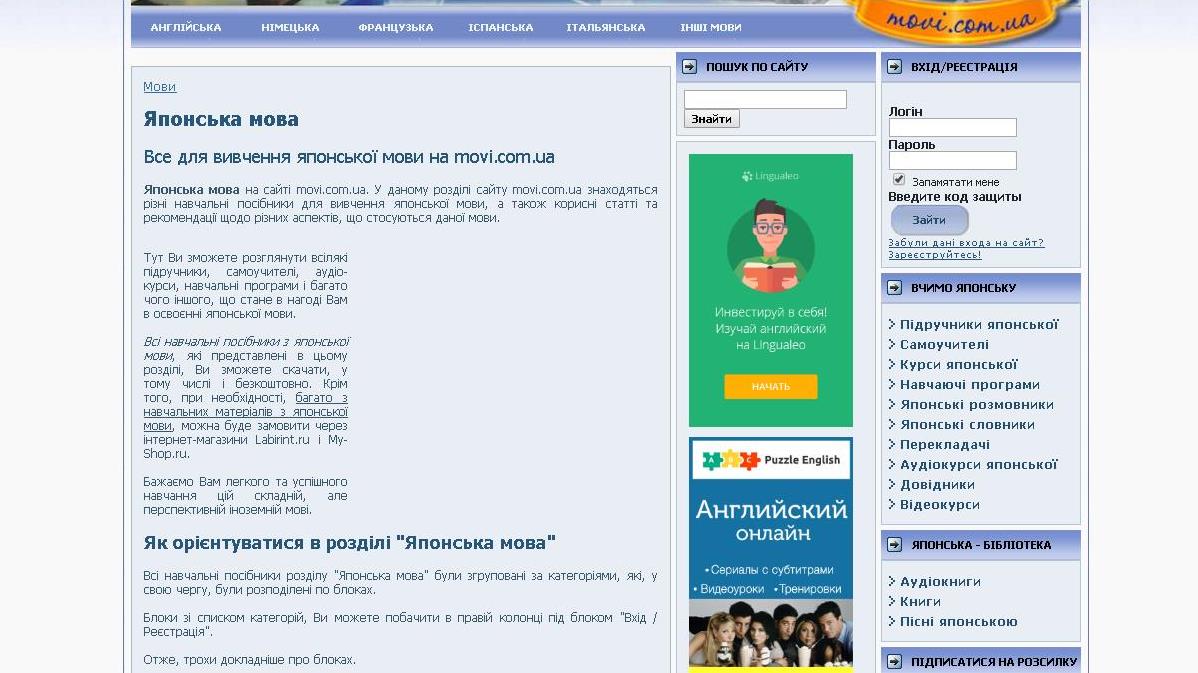Click the НАЧАТЬ button in Lingualeo ad
This screenshot has width=1198, height=673.
pyautogui.click(x=770, y=386)
